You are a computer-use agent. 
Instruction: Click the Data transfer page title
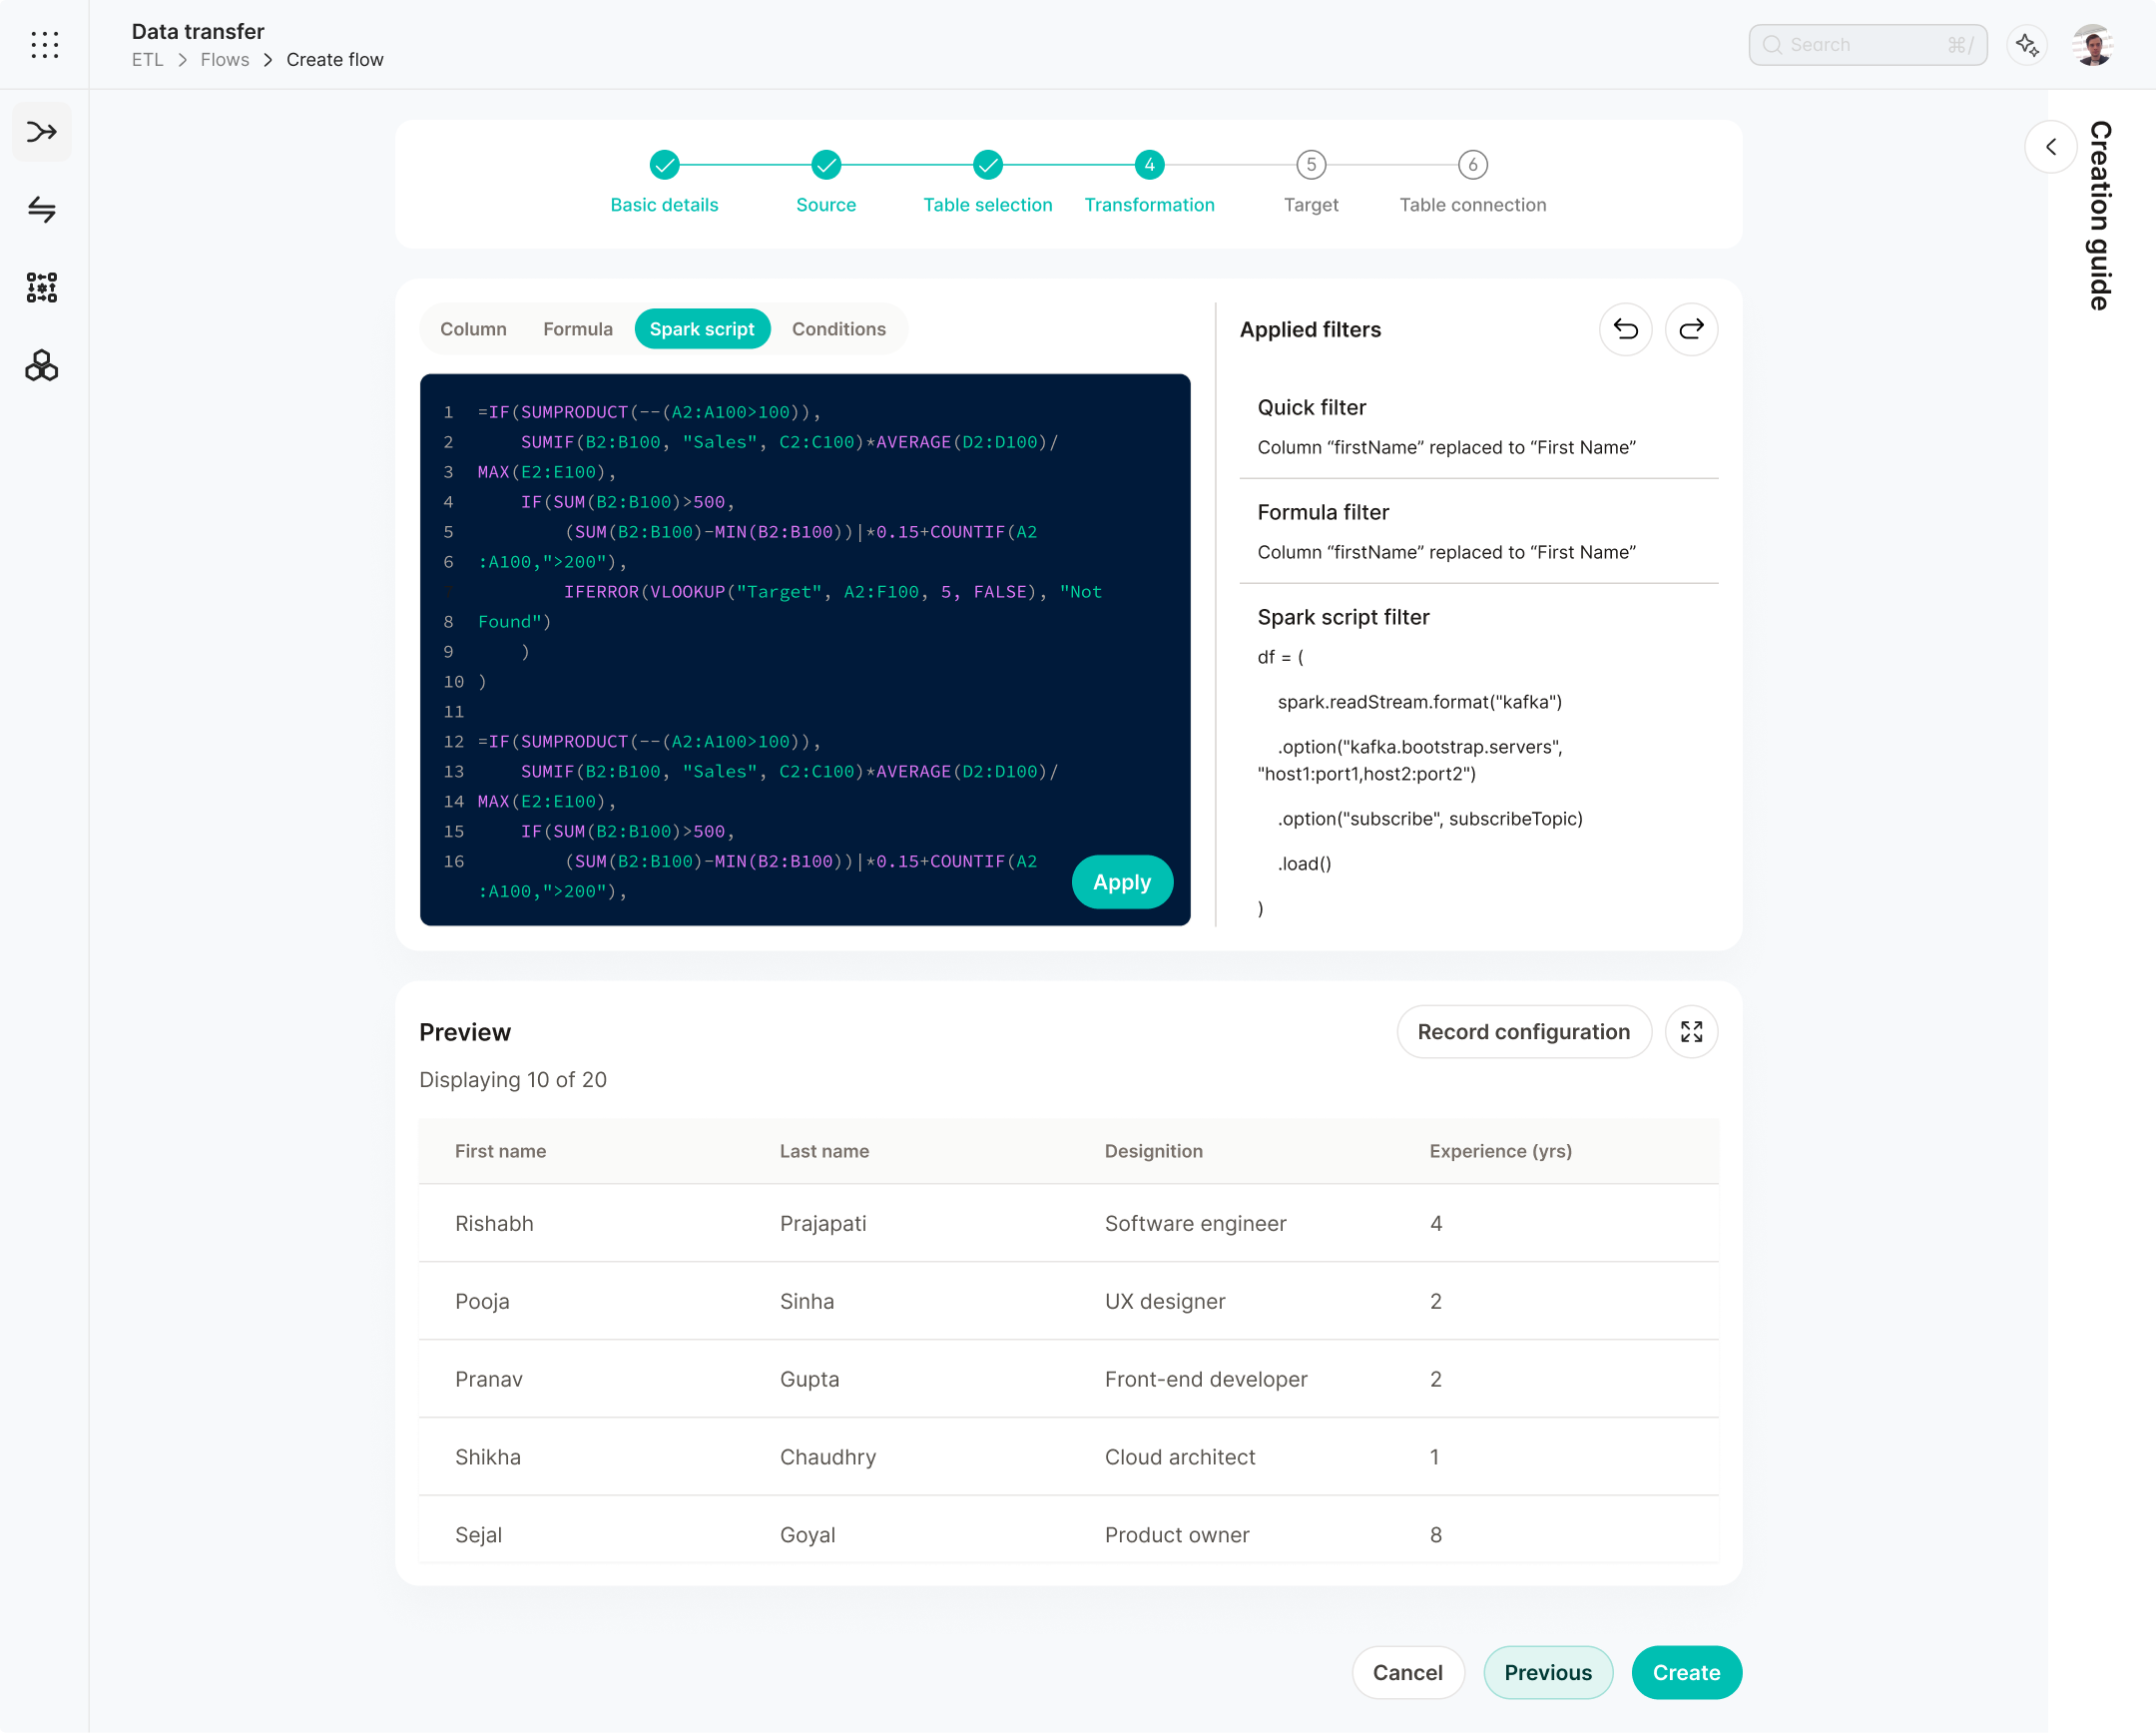coord(198,31)
